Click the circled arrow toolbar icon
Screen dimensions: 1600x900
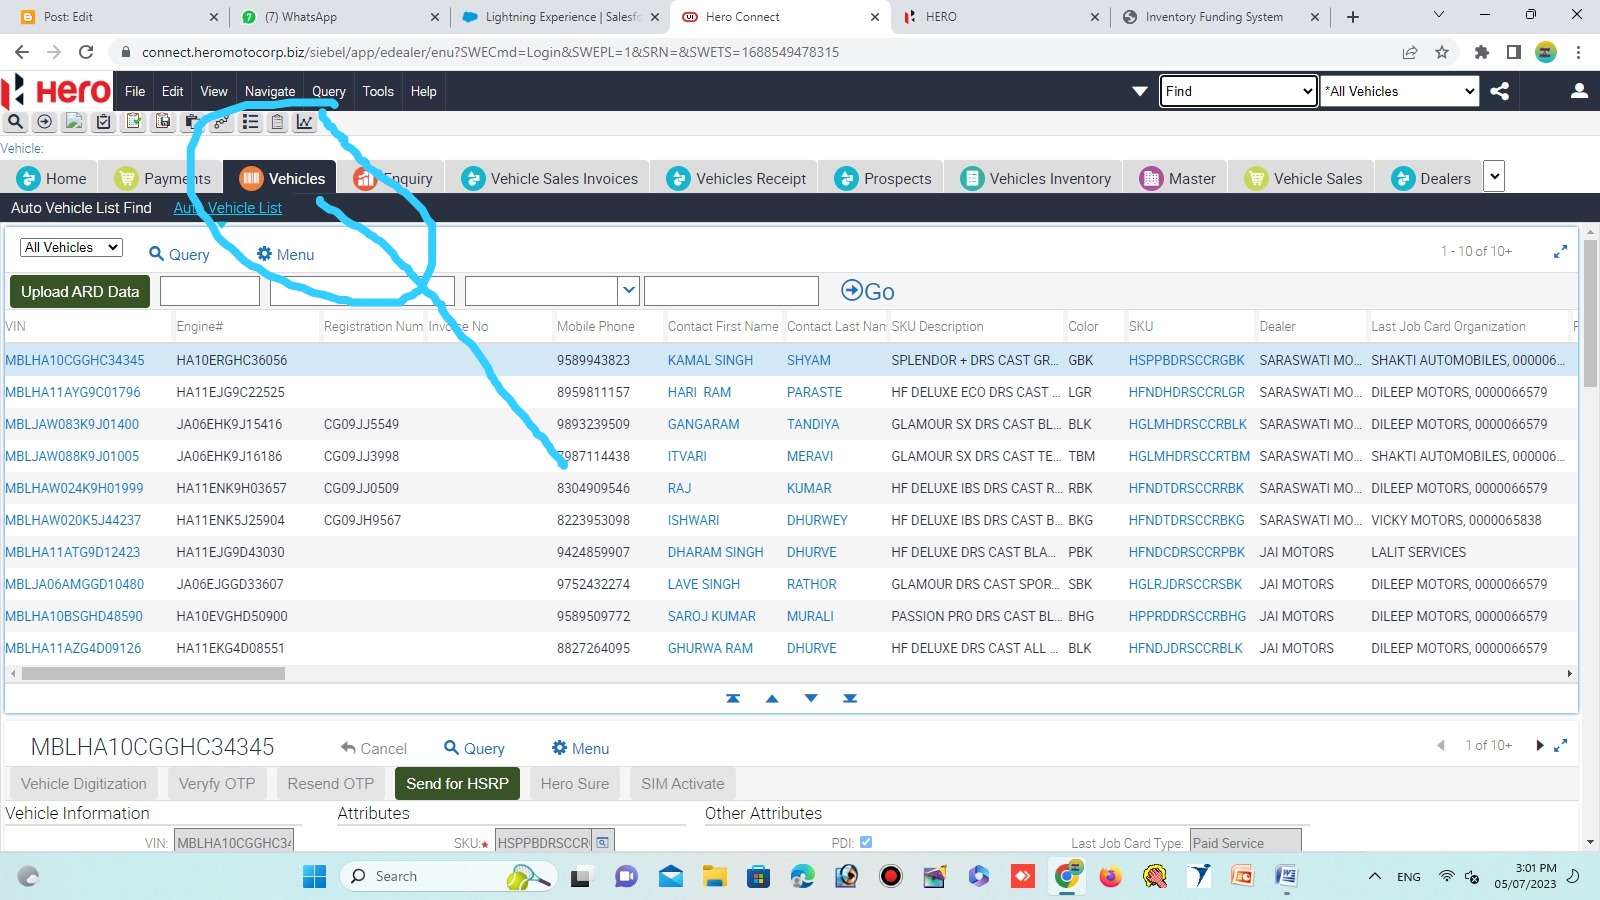click(x=44, y=122)
